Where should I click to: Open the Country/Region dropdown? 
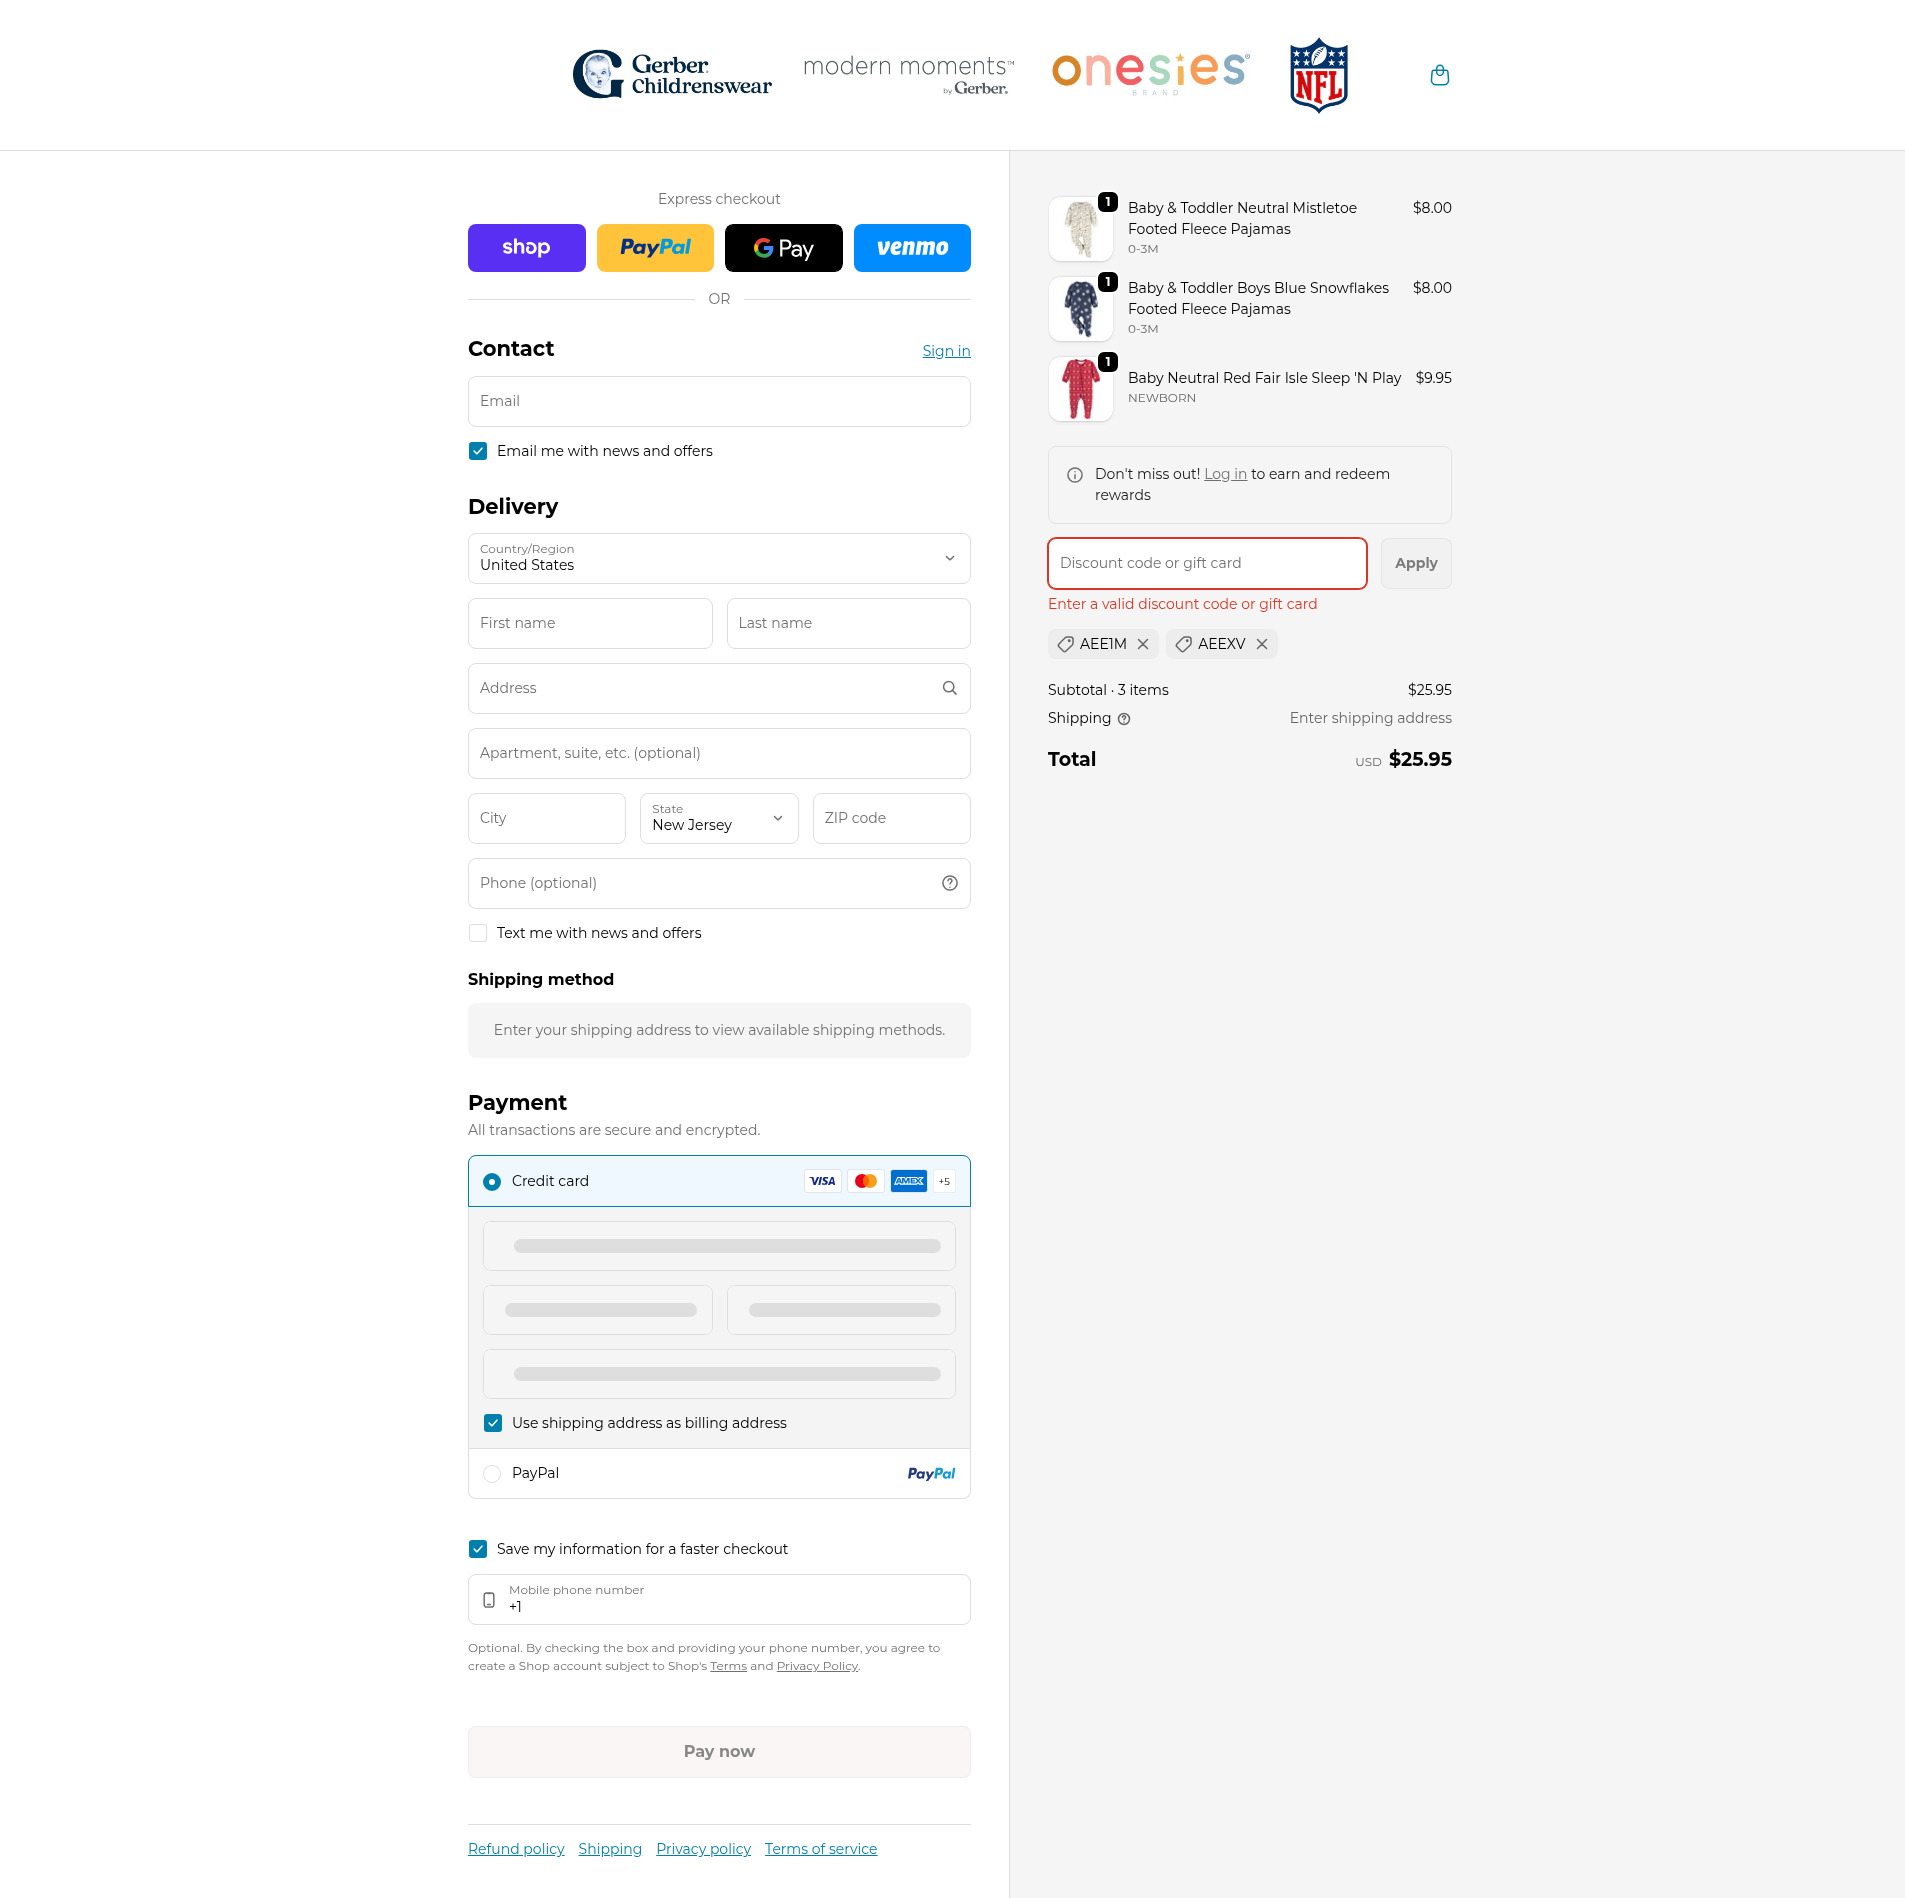tap(718, 558)
